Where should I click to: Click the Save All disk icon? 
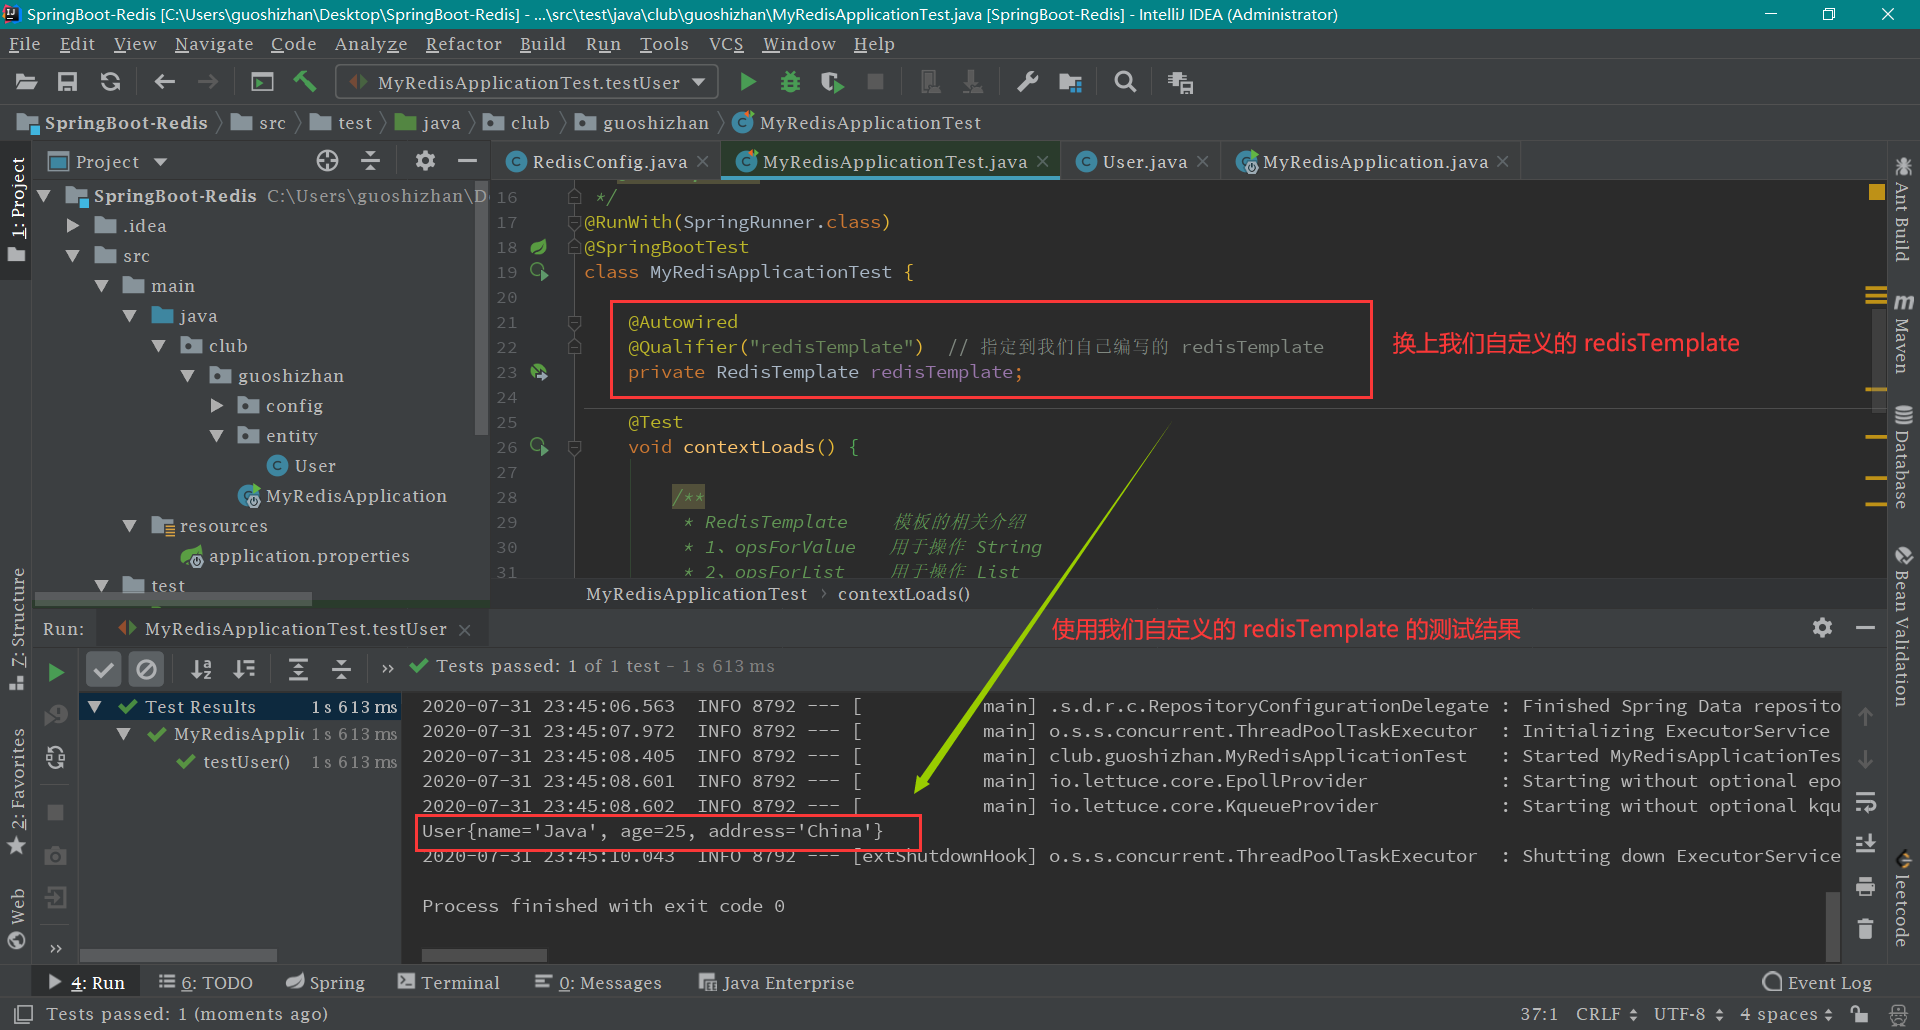(67, 82)
